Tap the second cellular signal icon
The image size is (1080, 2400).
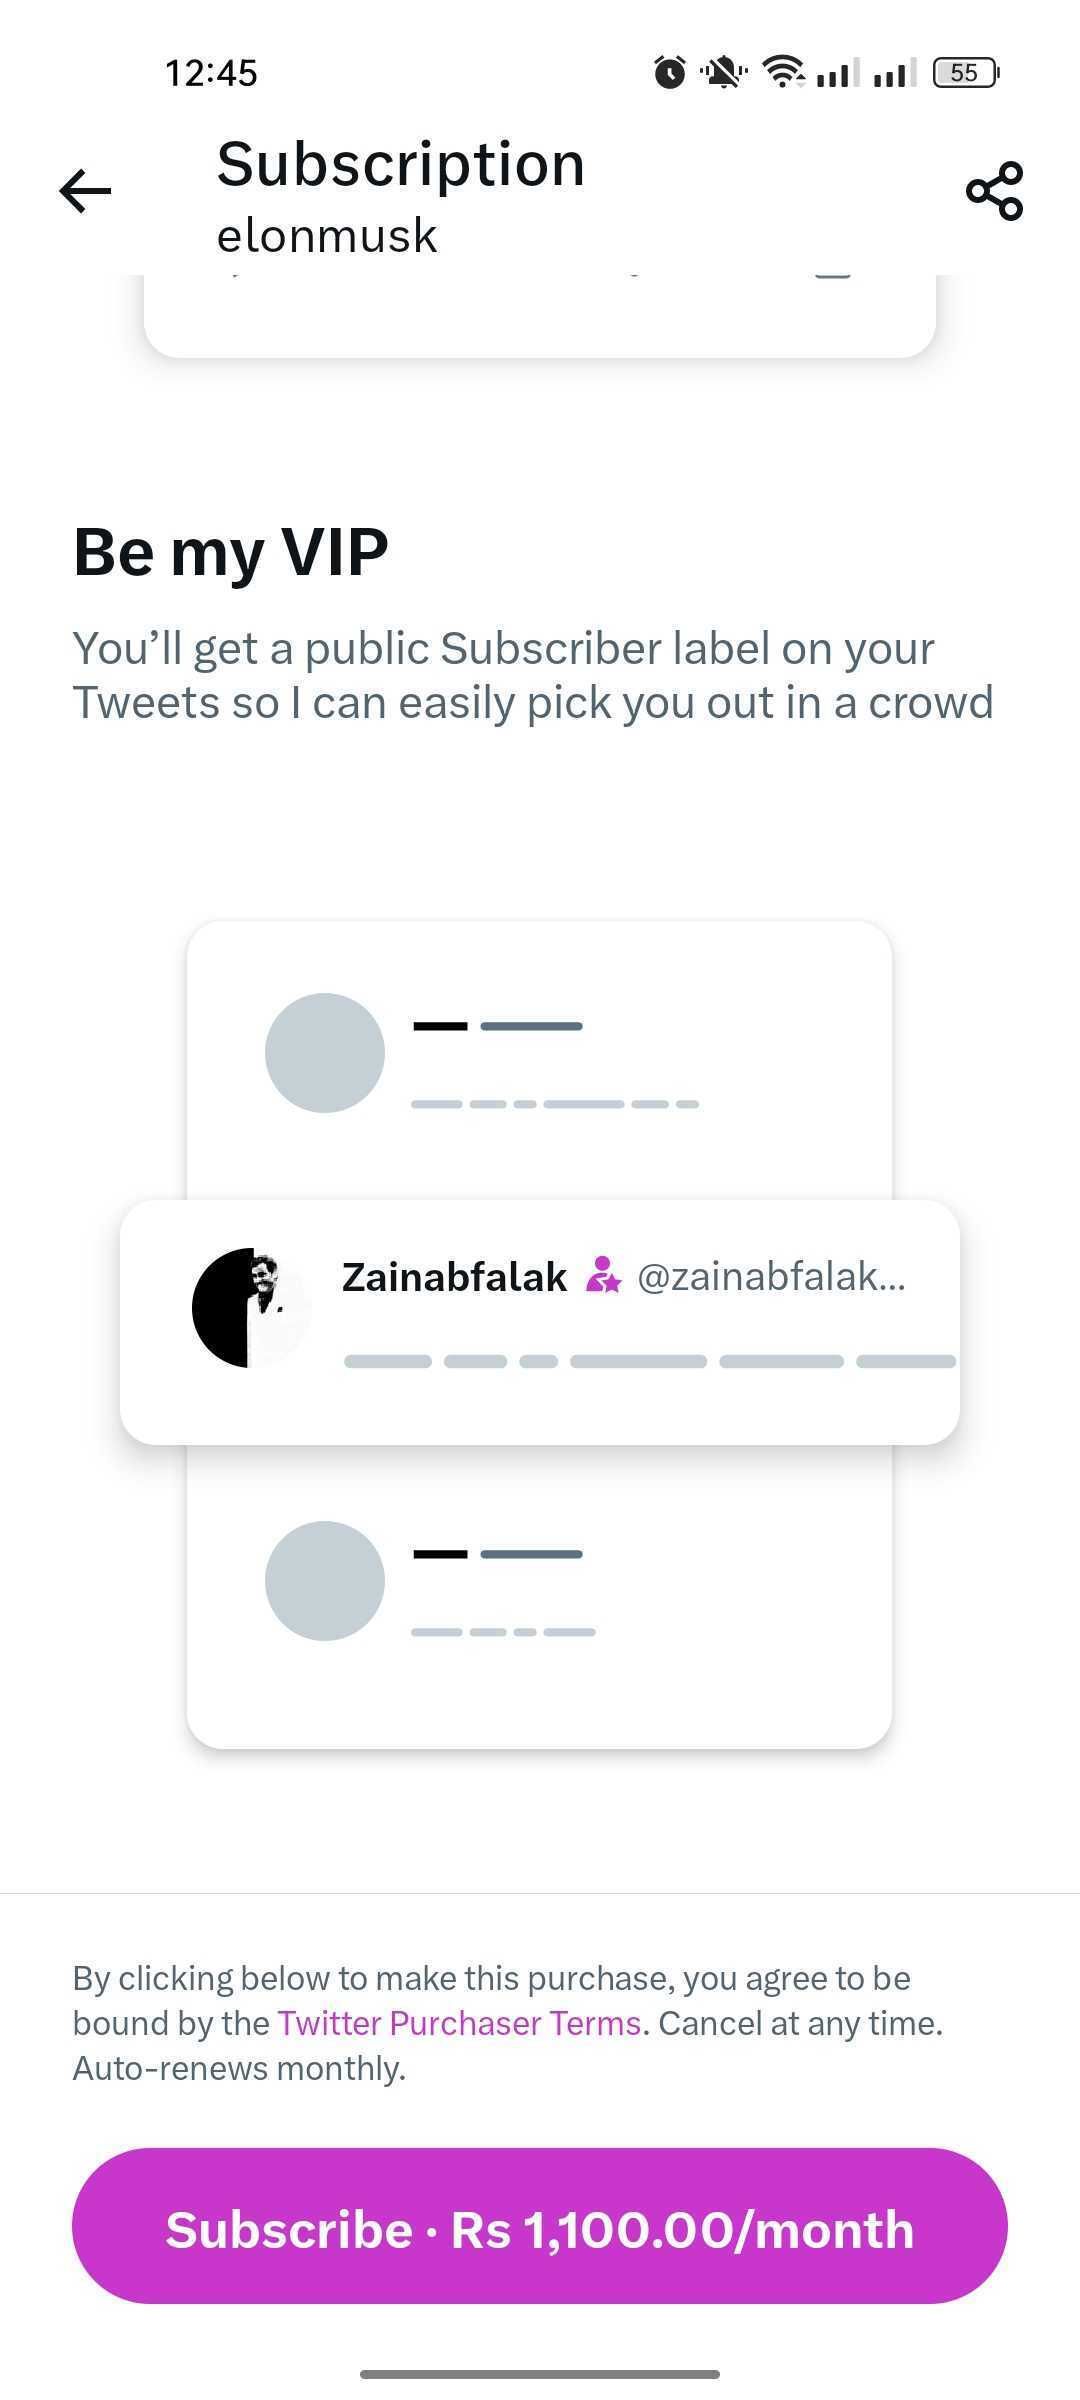tap(894, 72)
